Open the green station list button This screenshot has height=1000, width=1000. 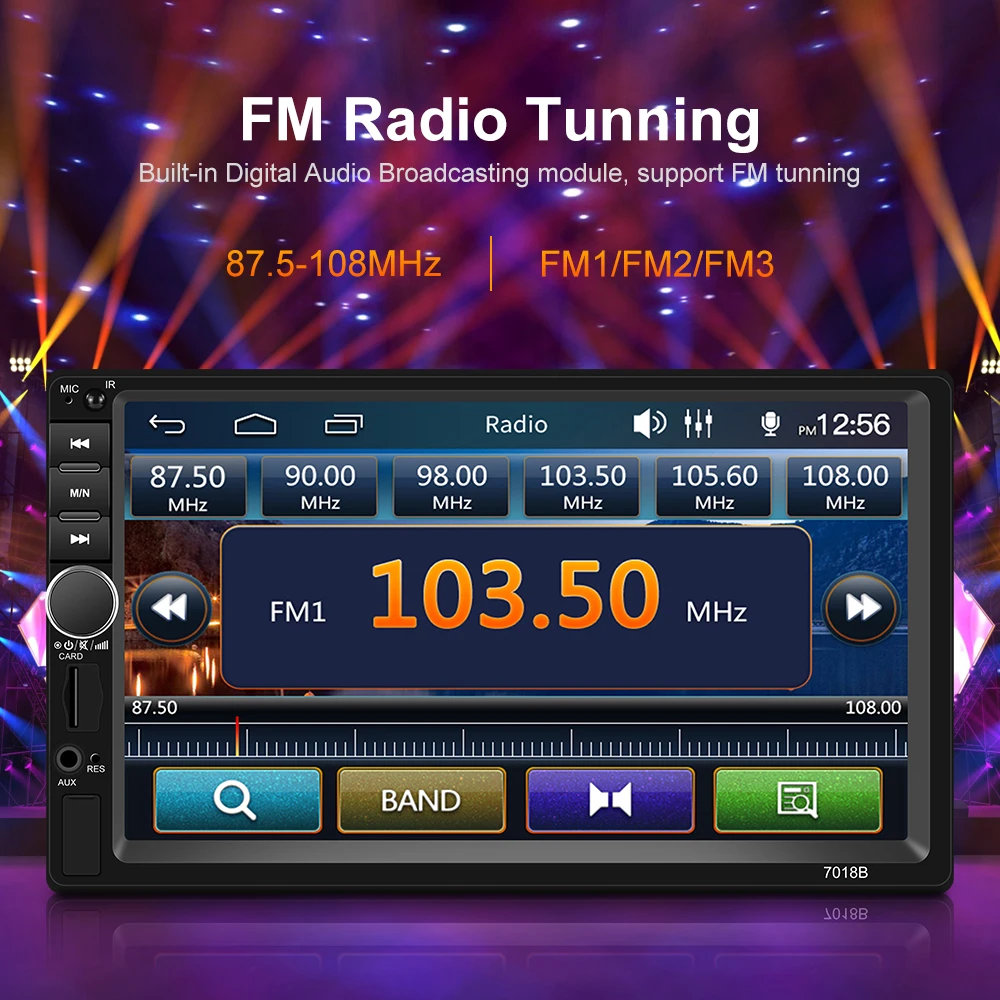pos(798,800)
